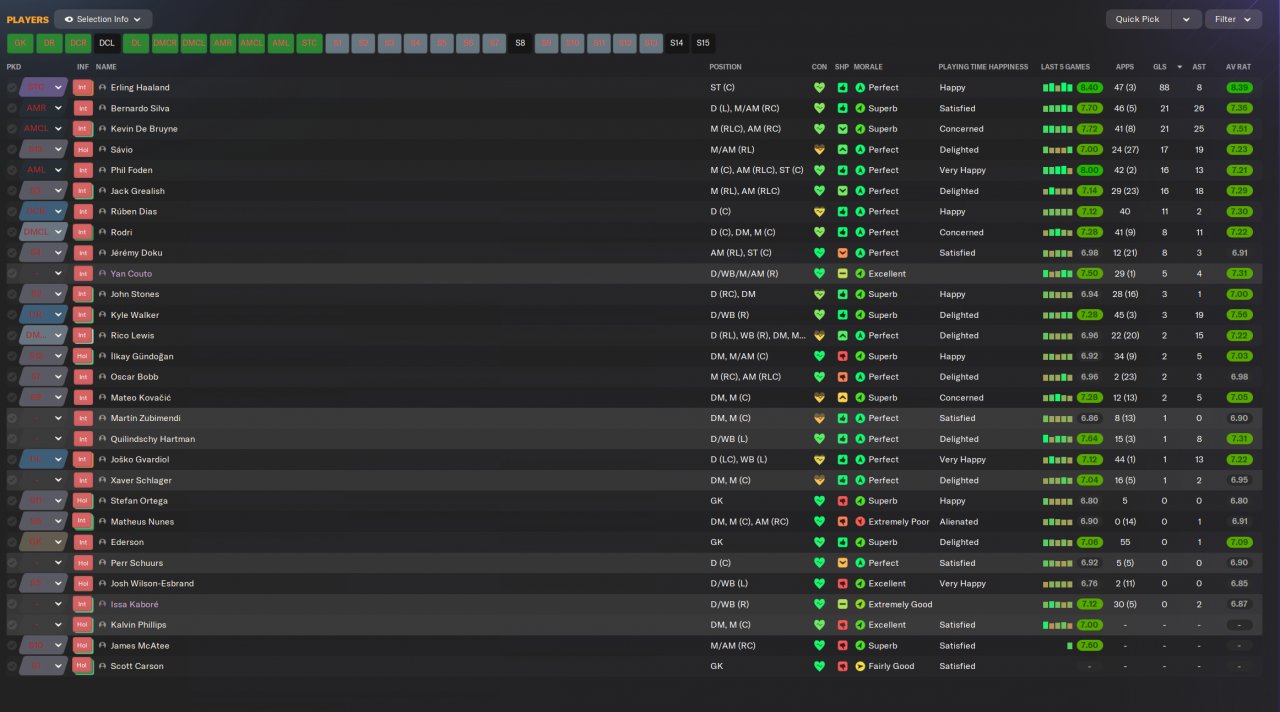Select the STC position slot tab

310,43
